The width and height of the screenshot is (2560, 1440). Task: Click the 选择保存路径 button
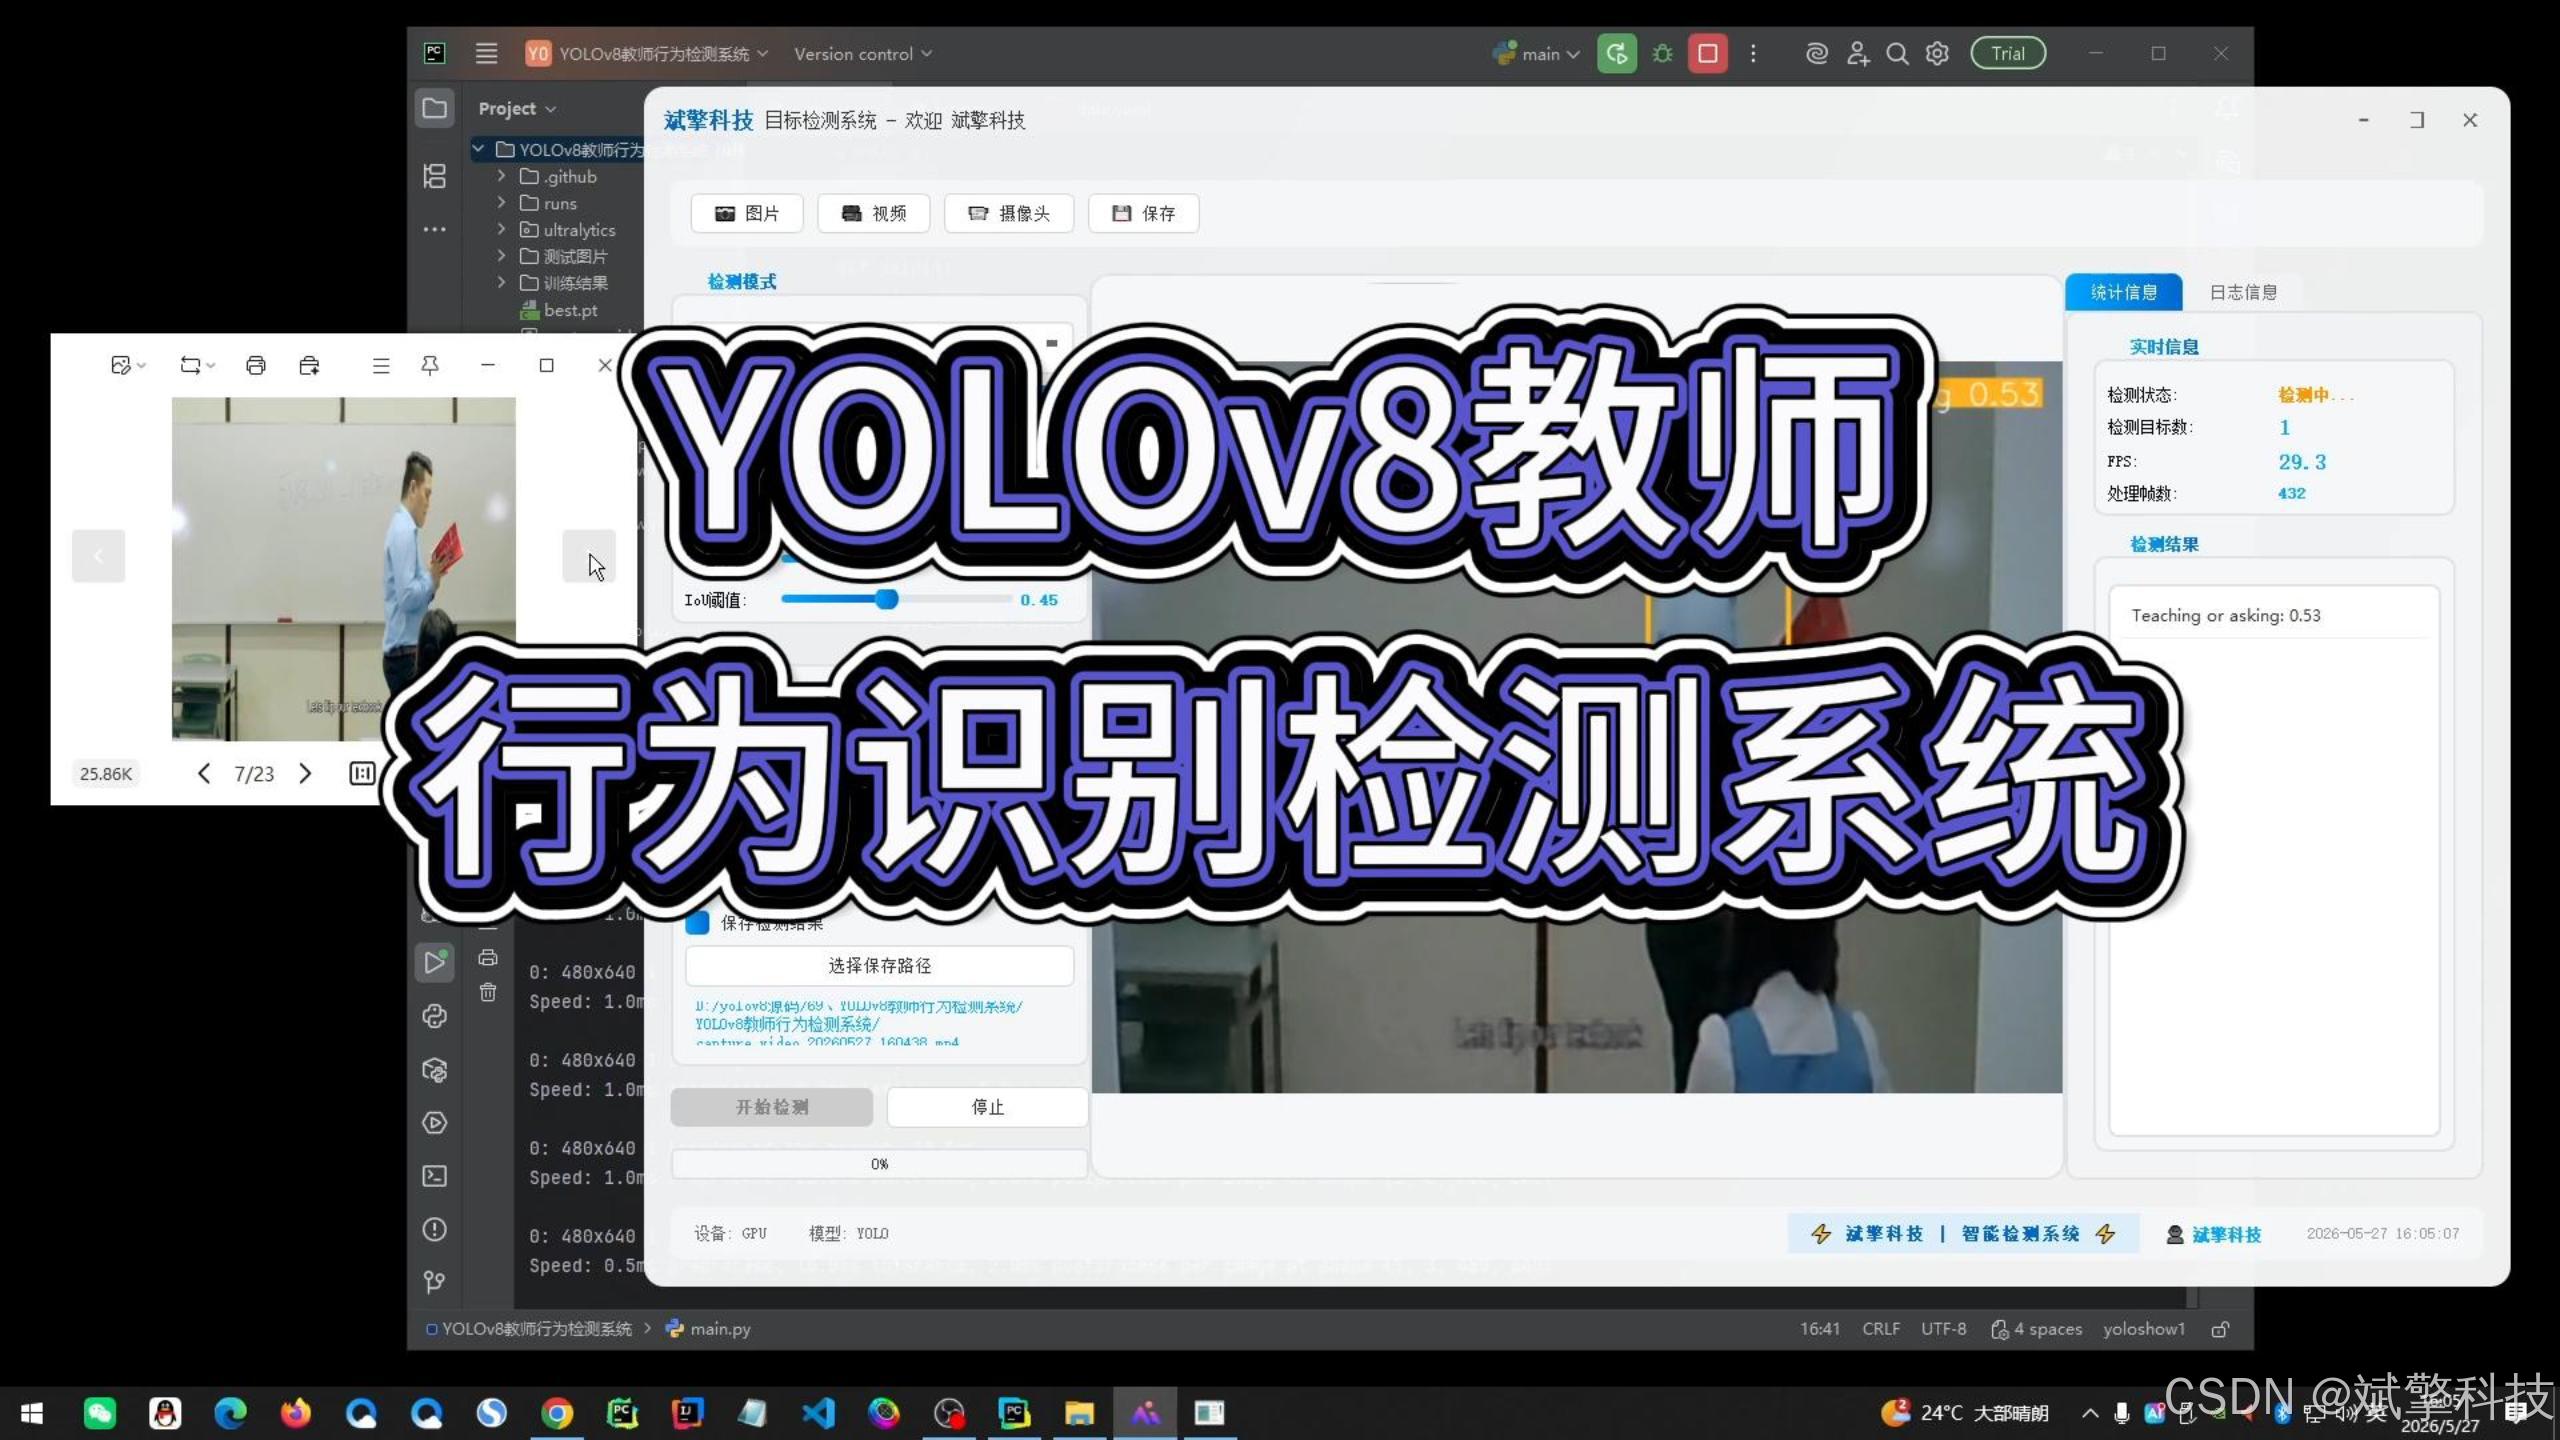tap(880, 965)
